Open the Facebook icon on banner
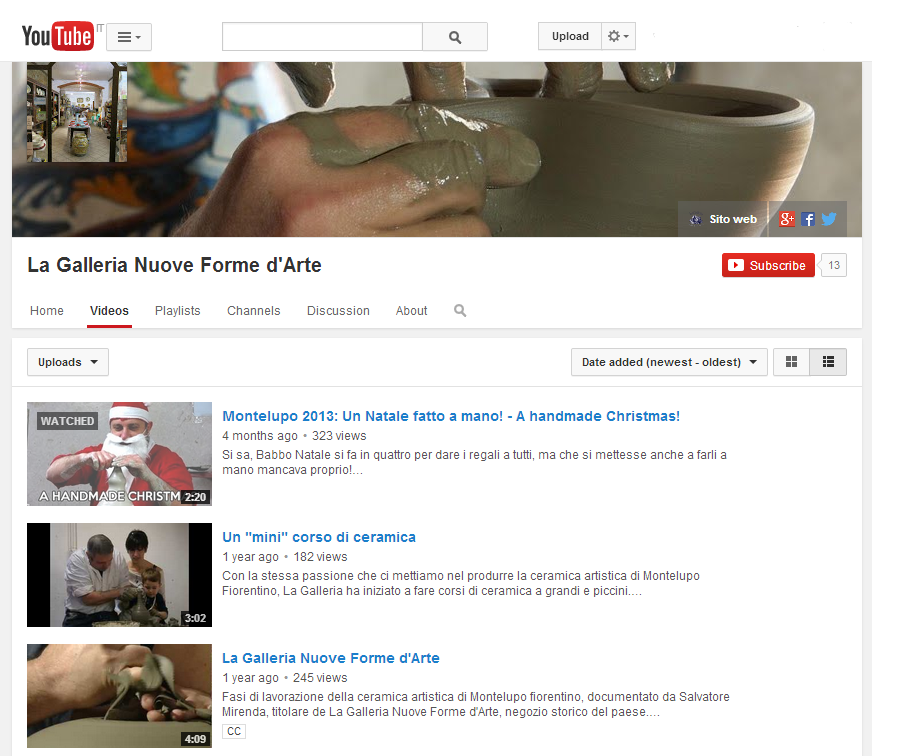901x756 pixels. point(808,219)
